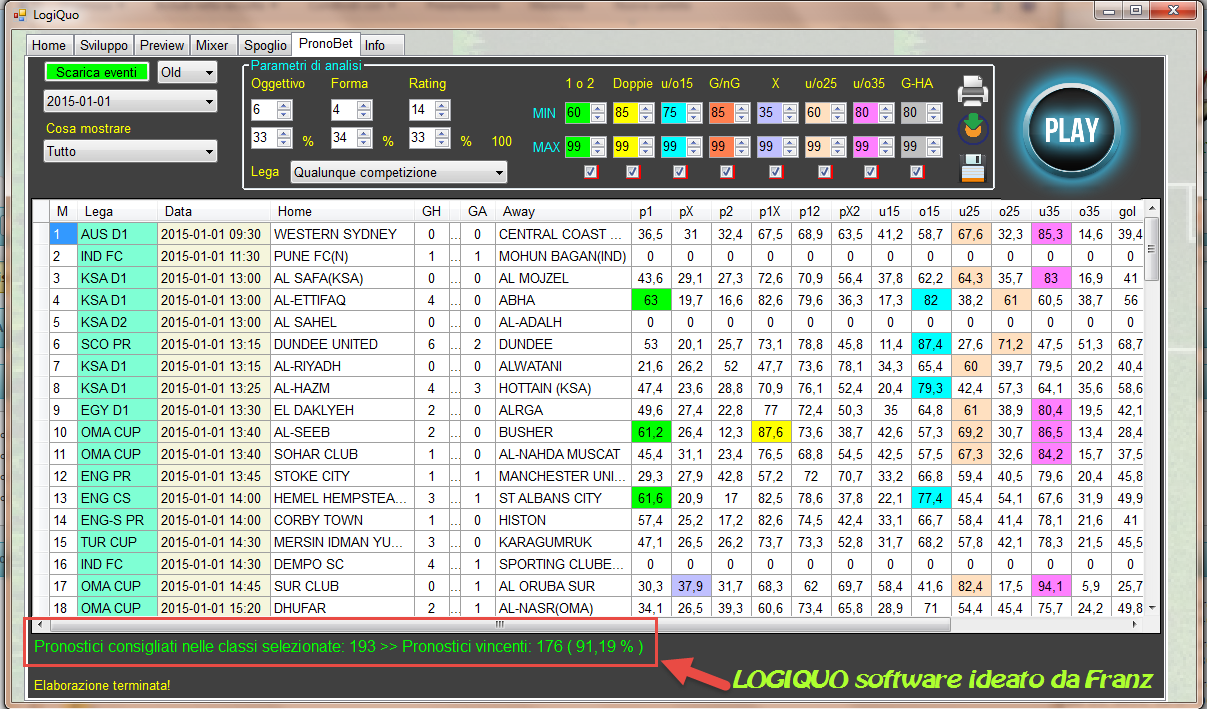Click the floppy disk save icon
1207x709 pixels.
pos(974,167)
